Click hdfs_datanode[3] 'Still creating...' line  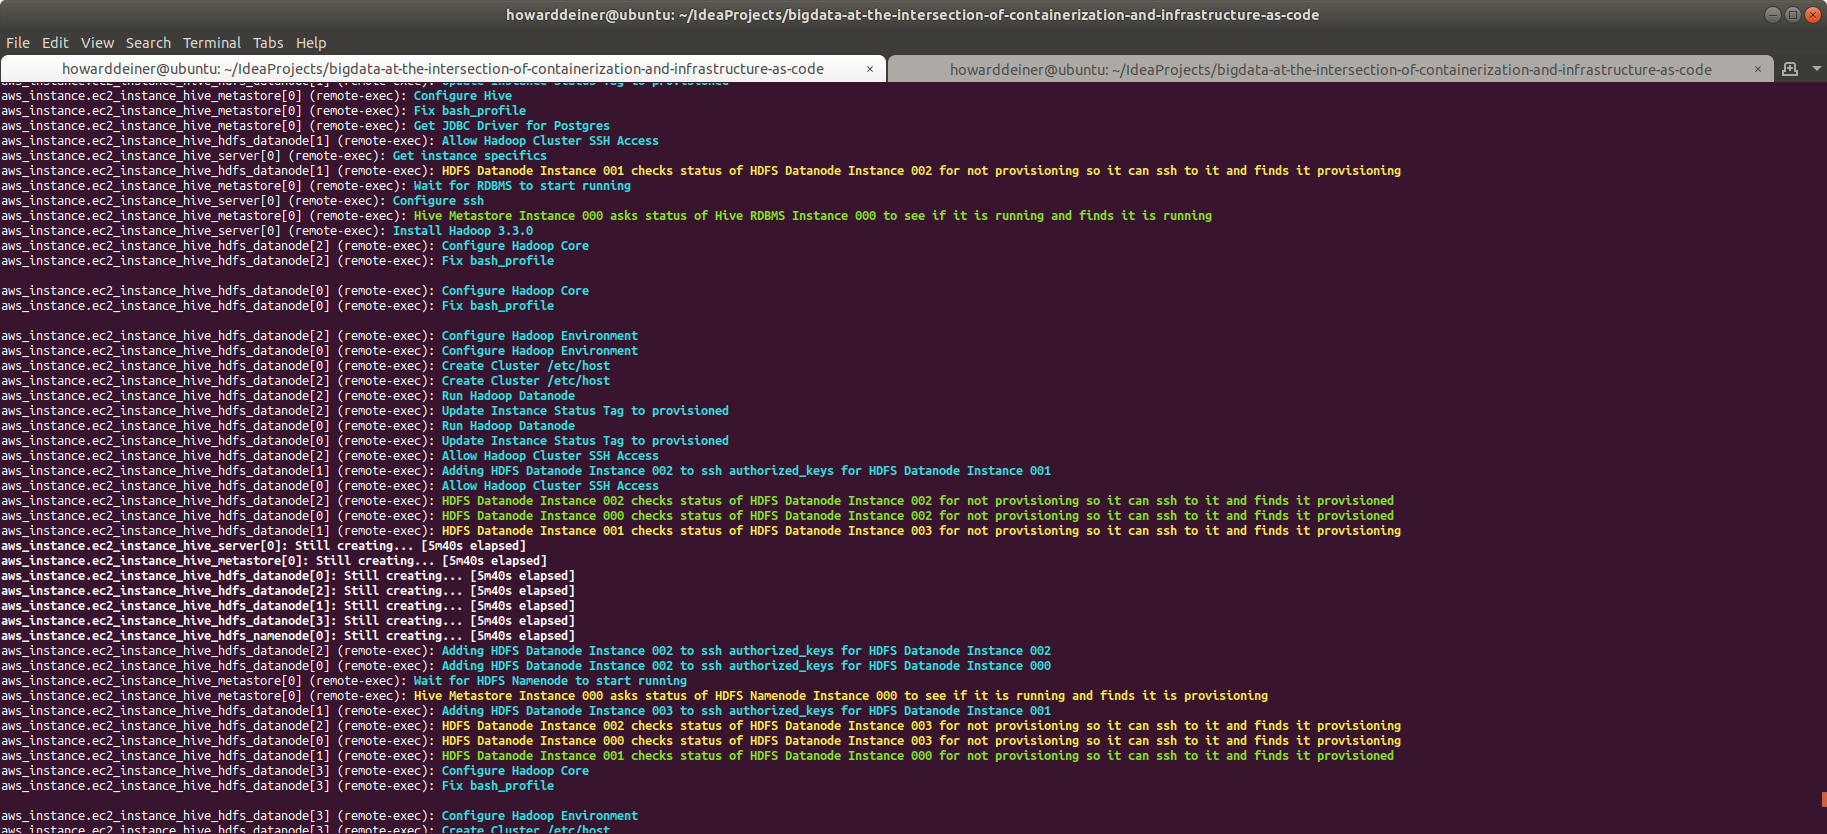point(288,621)
